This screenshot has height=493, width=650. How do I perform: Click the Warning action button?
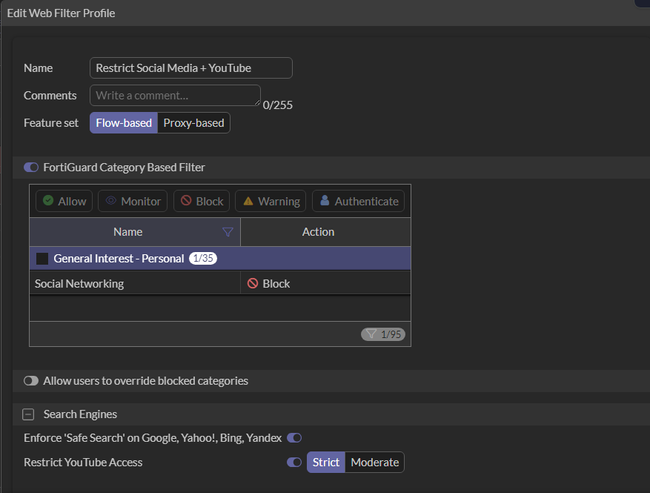tap(271, 201)
